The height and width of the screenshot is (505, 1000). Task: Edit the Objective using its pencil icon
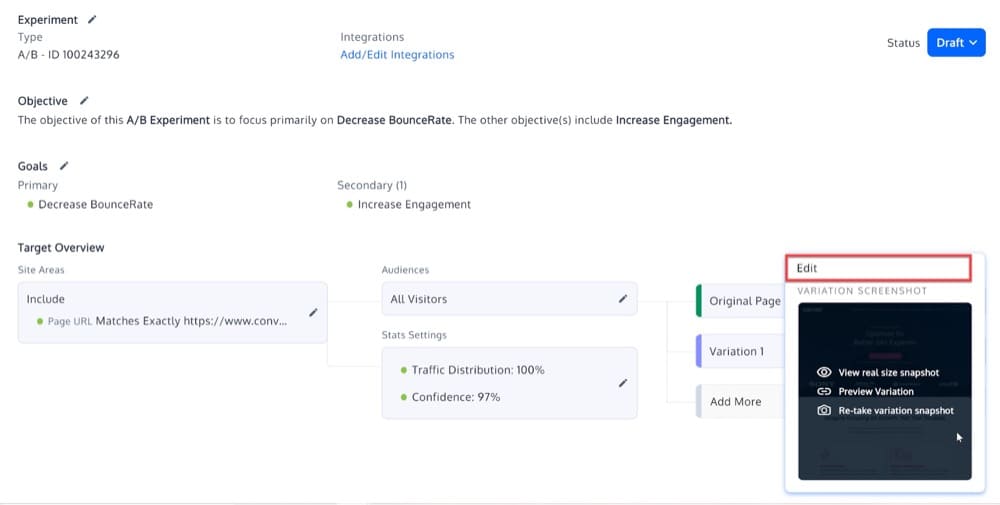pyautogui.click(x=84, y=101)
